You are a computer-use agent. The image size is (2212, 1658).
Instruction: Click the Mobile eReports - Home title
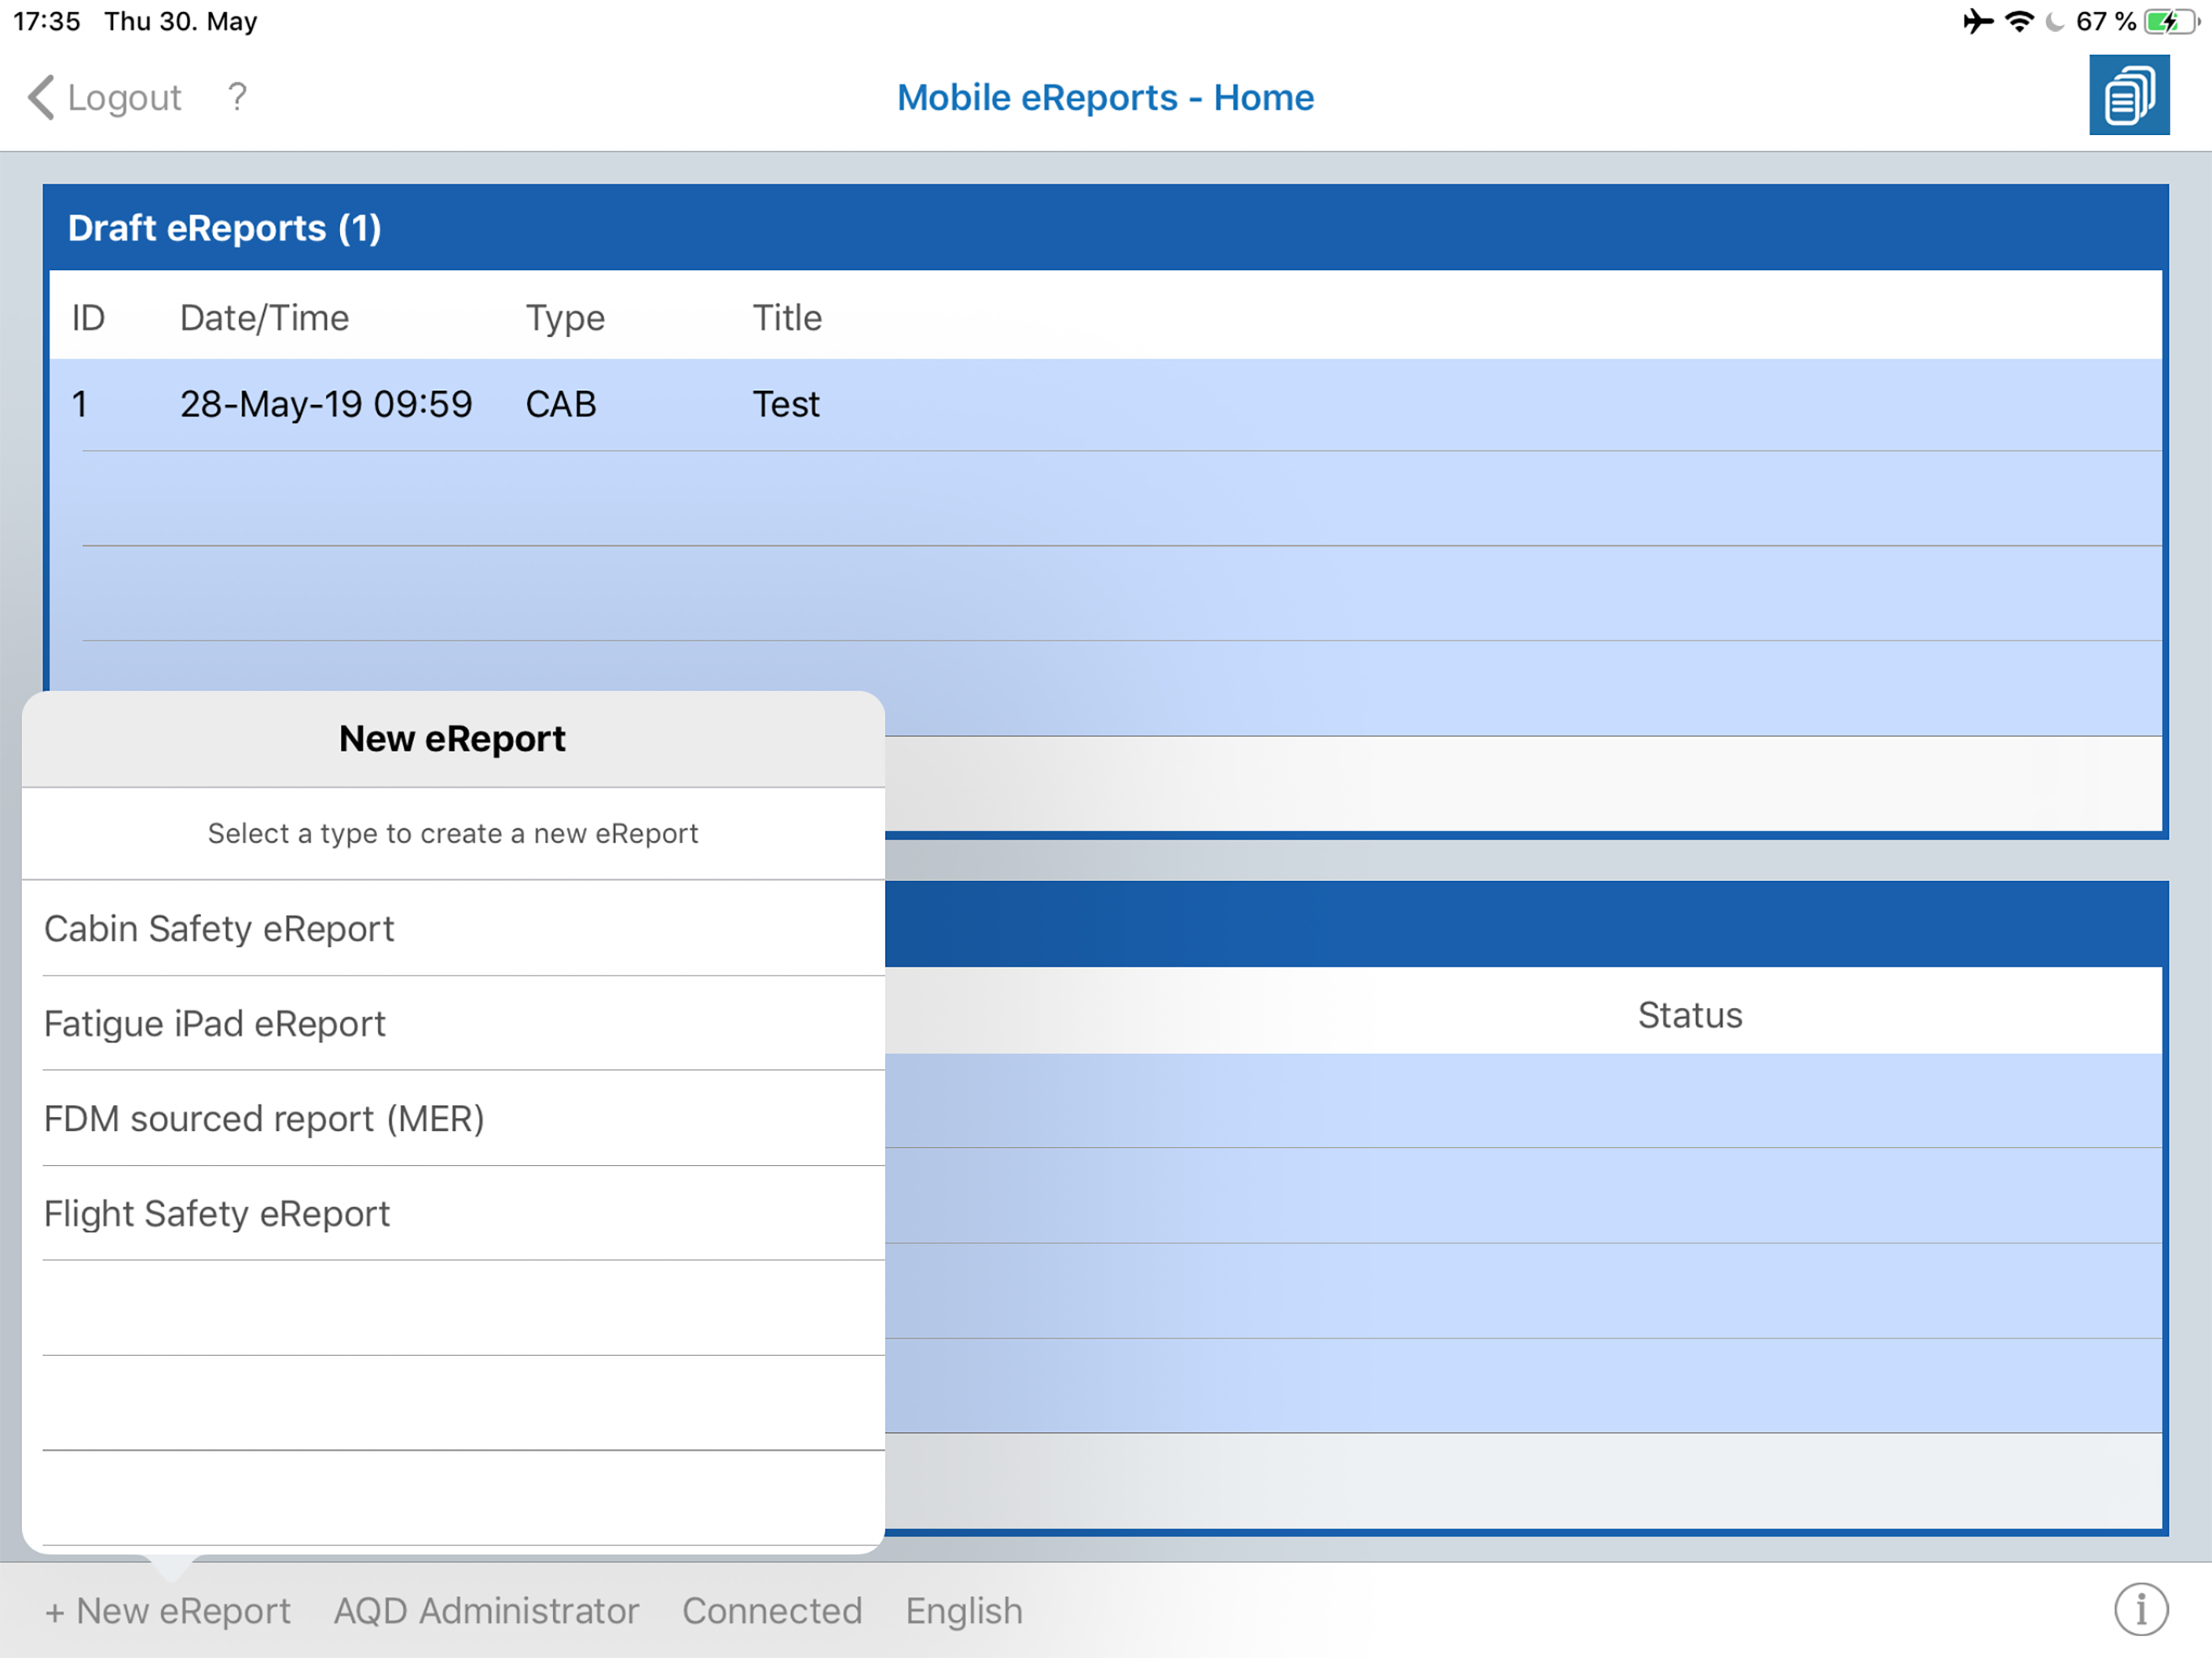[x=1105, y=97]
